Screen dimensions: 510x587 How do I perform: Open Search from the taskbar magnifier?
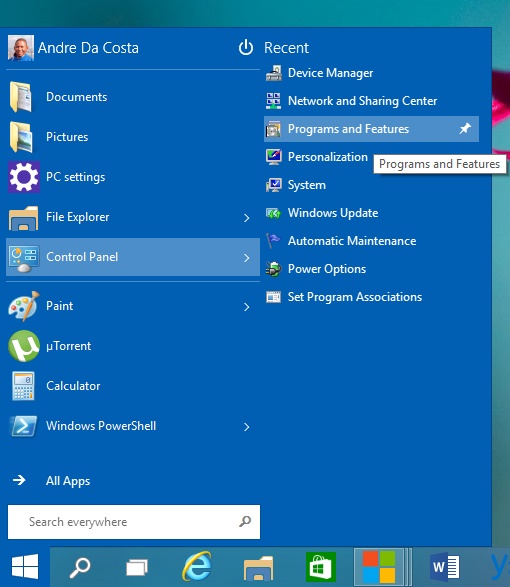click(80, 568)
